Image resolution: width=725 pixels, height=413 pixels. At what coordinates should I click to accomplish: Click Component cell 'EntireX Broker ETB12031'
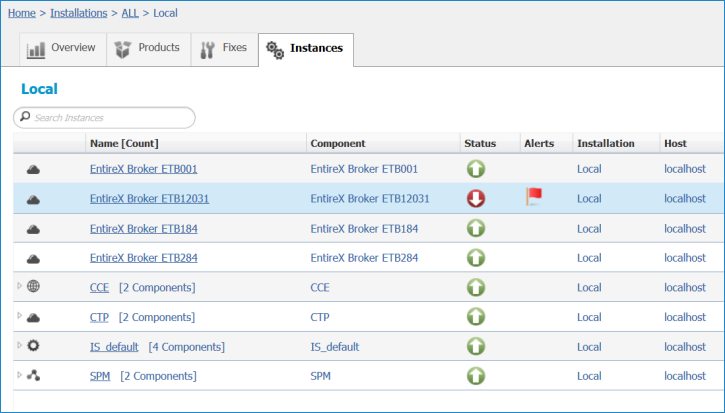coord(370,198)
